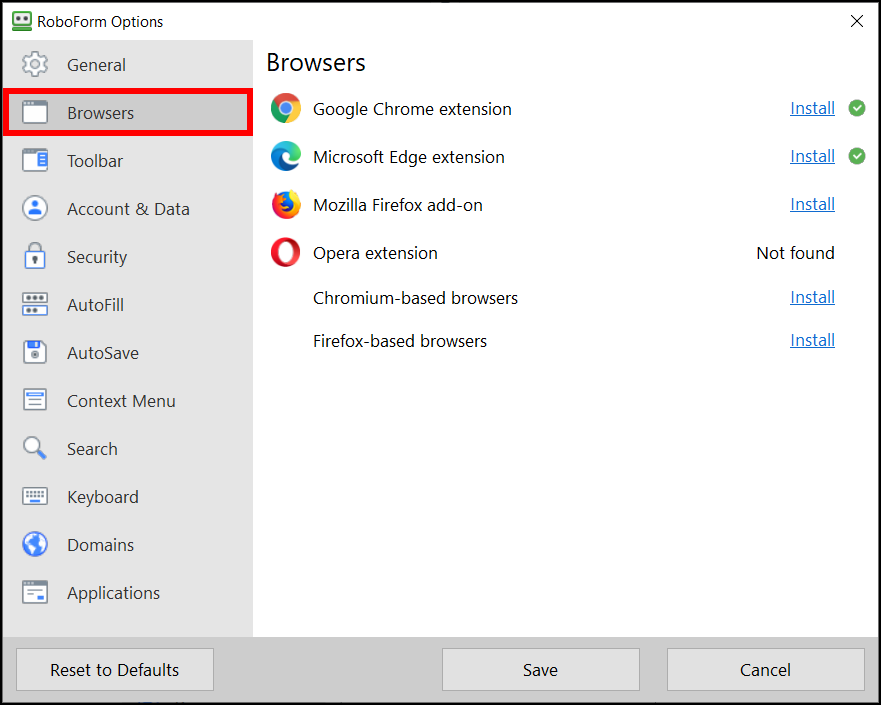Click the Google Chrome browser icon
The image size is (881, 705).
[x=286, y=108]
